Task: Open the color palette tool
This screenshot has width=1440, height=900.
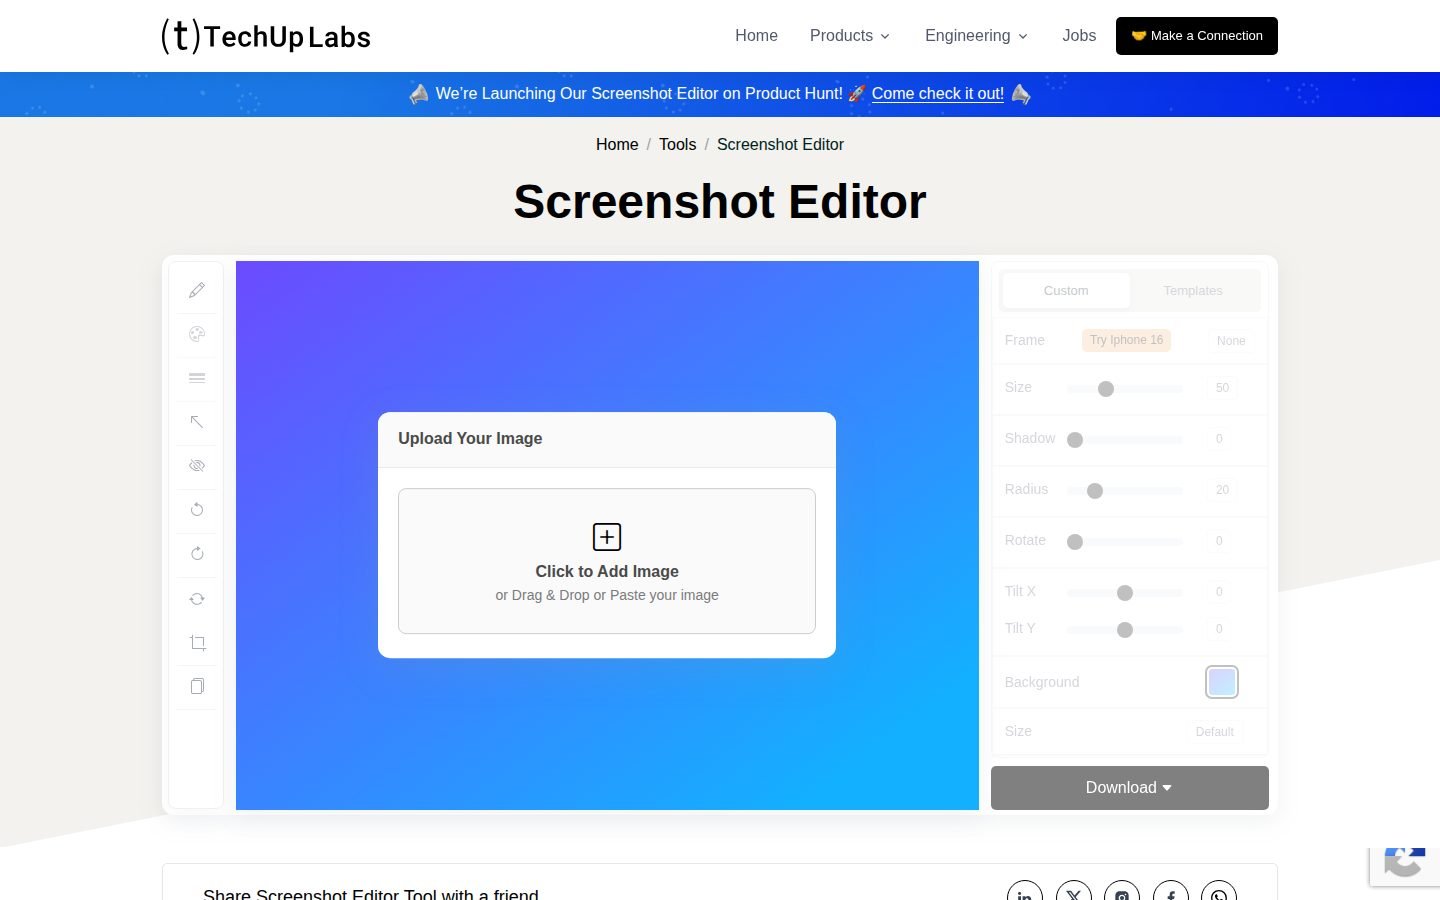Action: [197, 334]
